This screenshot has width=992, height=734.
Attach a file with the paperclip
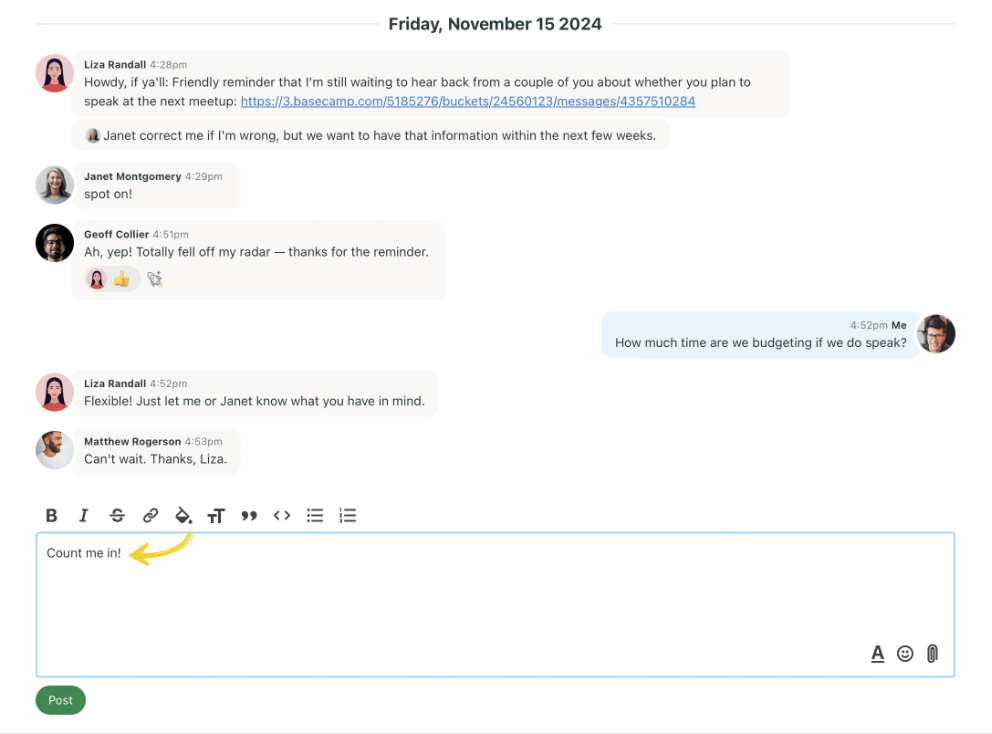(x=932, y=654)
